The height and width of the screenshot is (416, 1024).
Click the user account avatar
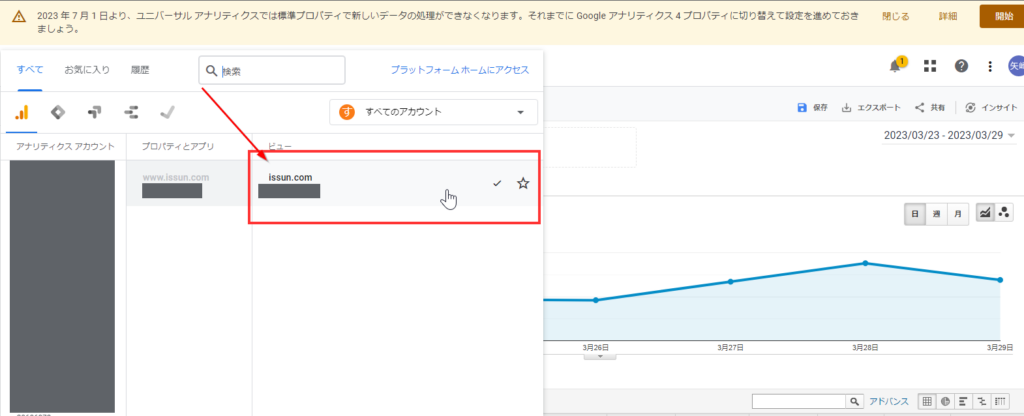coord(1016,66)
